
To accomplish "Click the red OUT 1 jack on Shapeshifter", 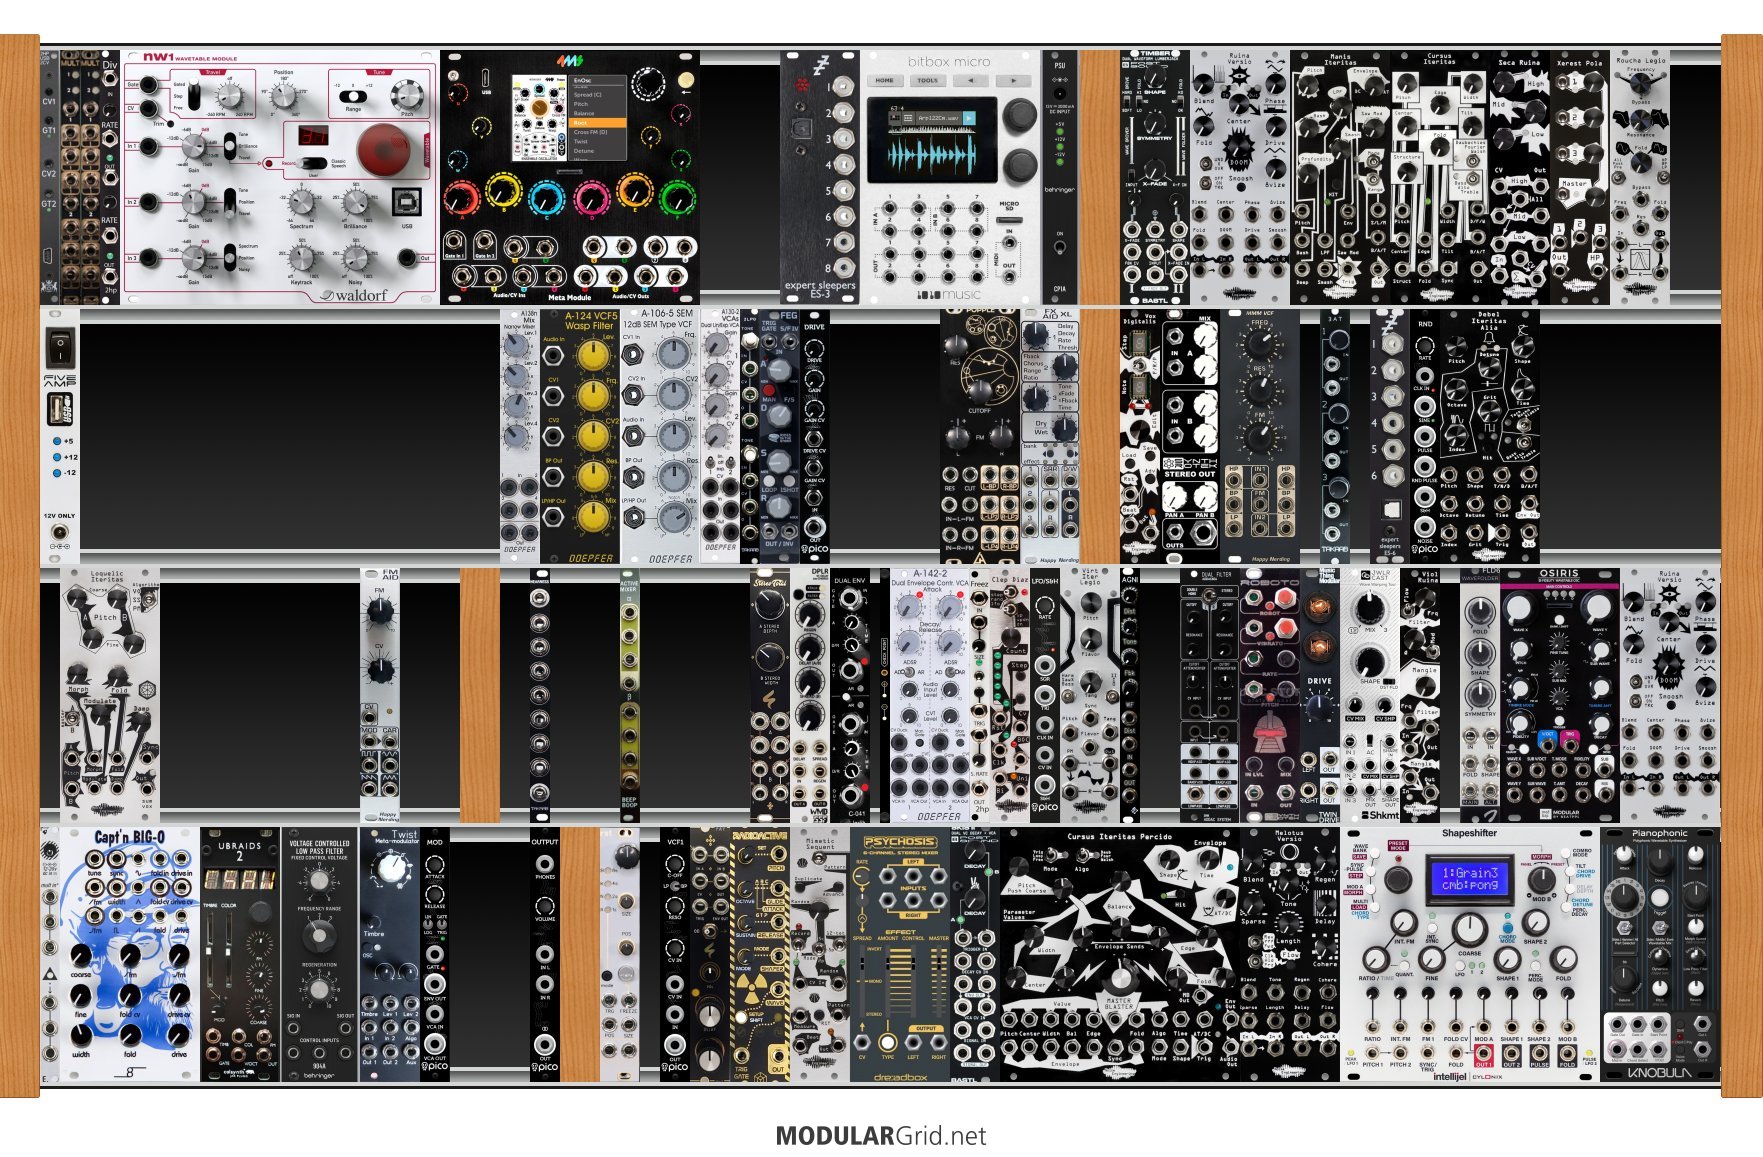I will 1483,1054.
